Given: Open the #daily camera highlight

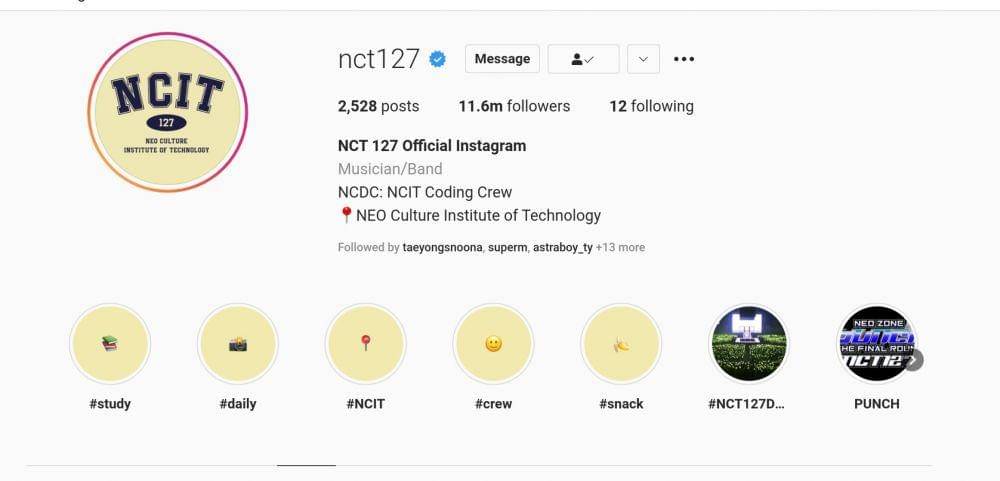Looking at the screenshot, I should [237, 344].
